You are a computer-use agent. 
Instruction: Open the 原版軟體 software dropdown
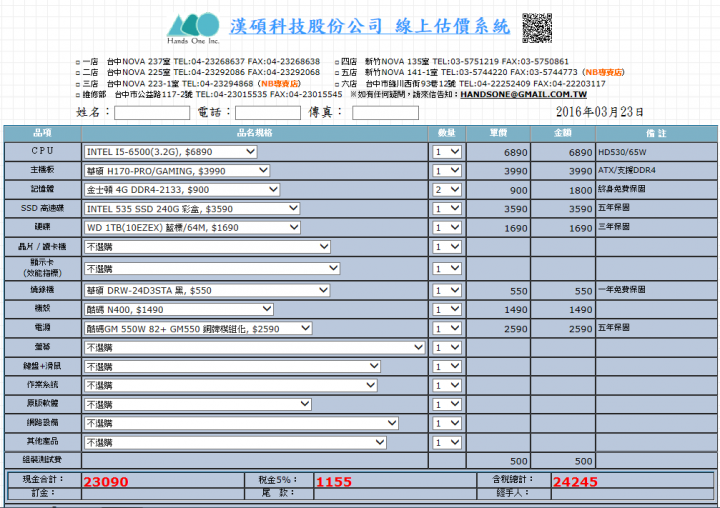[x=198, y=404]
